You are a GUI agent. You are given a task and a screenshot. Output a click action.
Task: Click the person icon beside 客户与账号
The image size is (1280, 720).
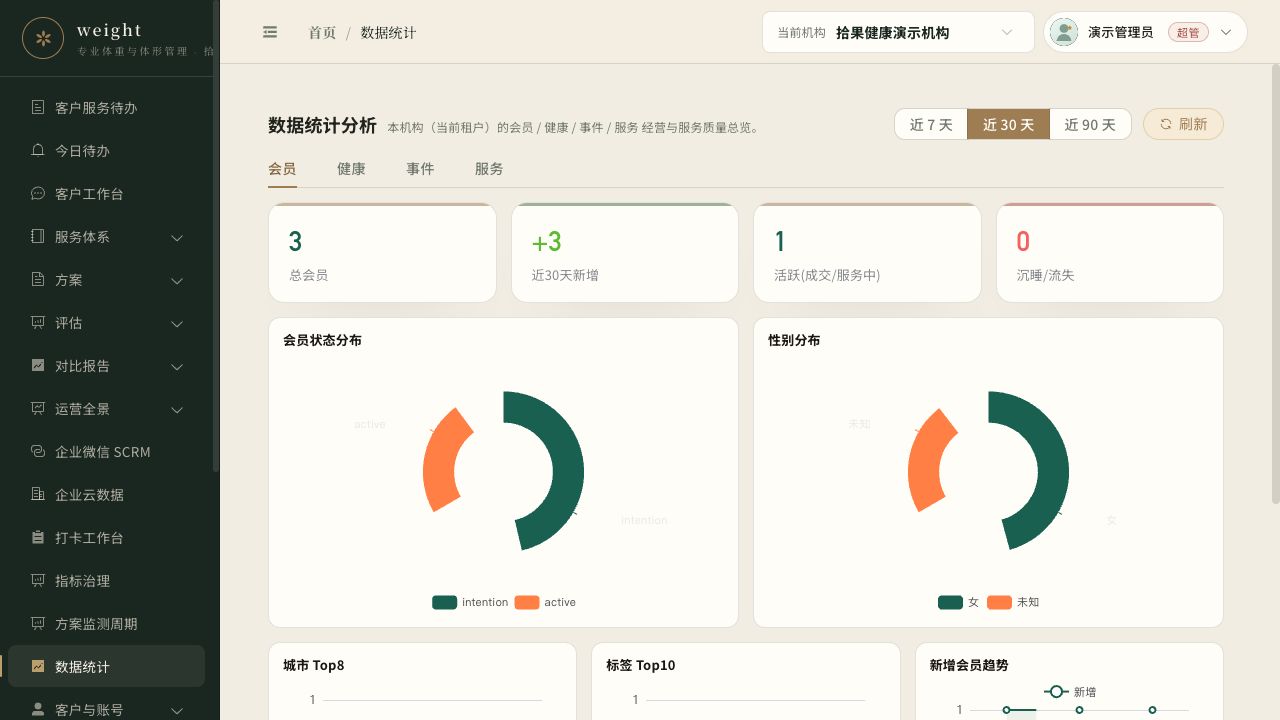point(38,709)
